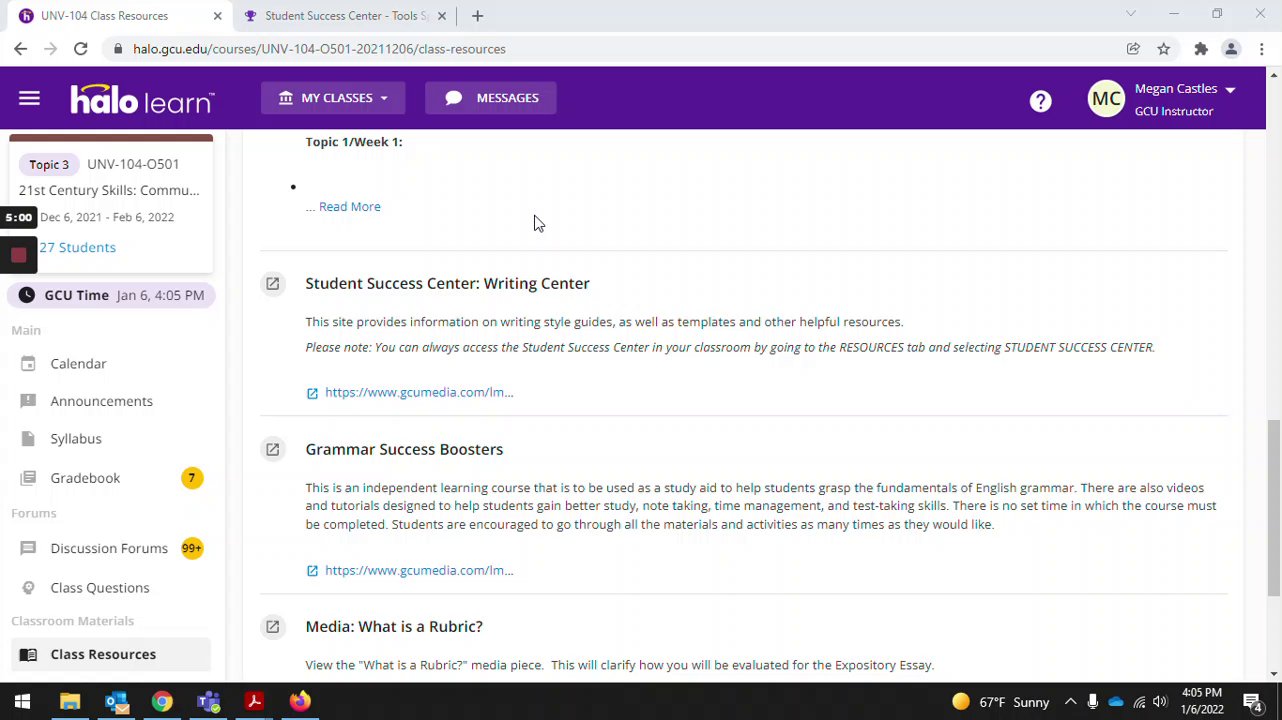Click the Class Resources book icon
The width and height of the screenshot is (1282, 720).
28,655
